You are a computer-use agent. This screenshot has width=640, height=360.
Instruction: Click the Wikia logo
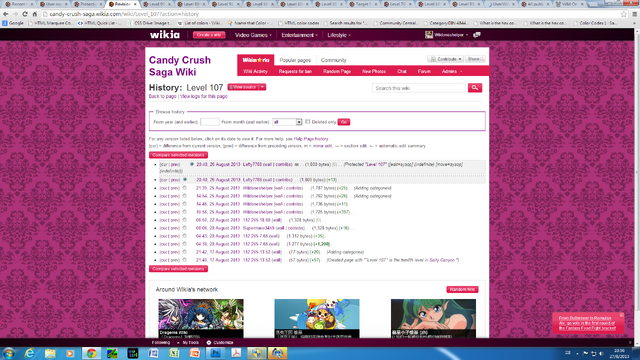(x=164, y=35)
